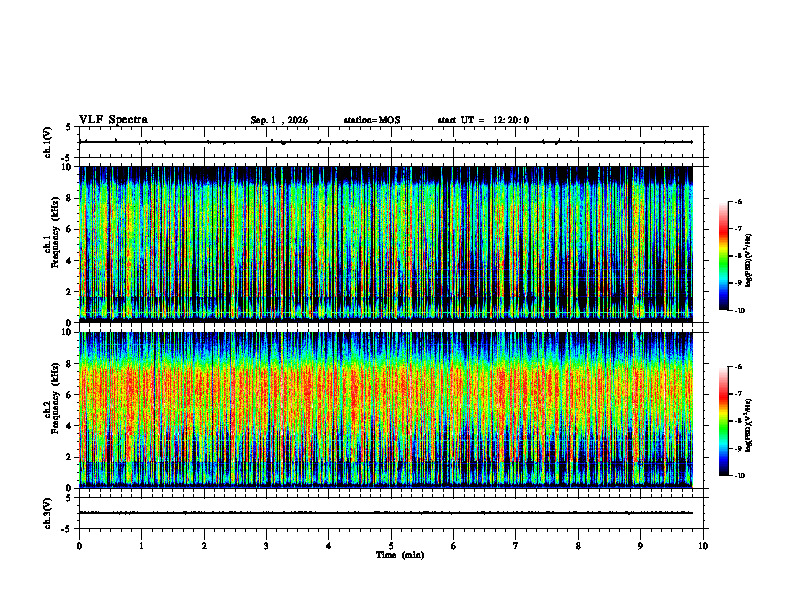The height and width of the screenshot is (612, 792).
Task: Click the VLF Spectra title text
Action: (x=114, y=120)
